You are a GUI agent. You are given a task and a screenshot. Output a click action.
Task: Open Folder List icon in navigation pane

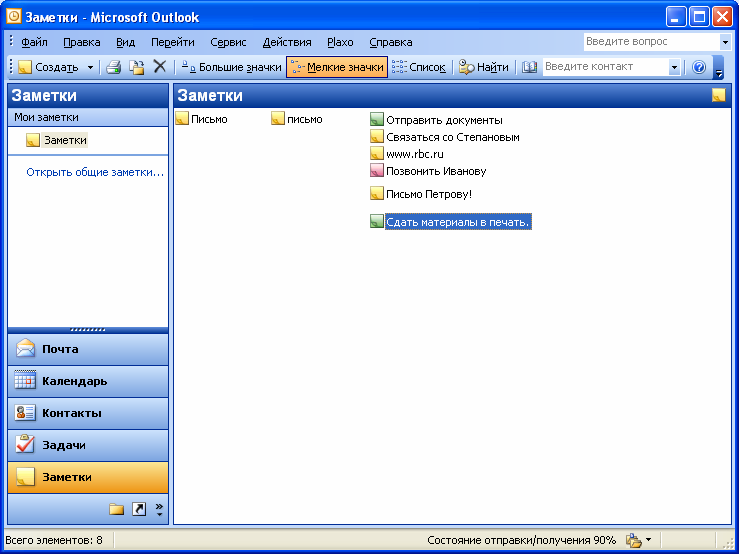tap(116, 509)
